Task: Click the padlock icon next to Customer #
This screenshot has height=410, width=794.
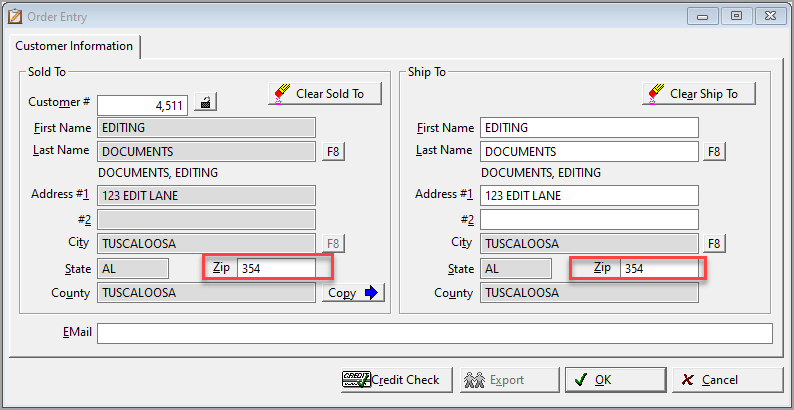Action: (206, 102)
